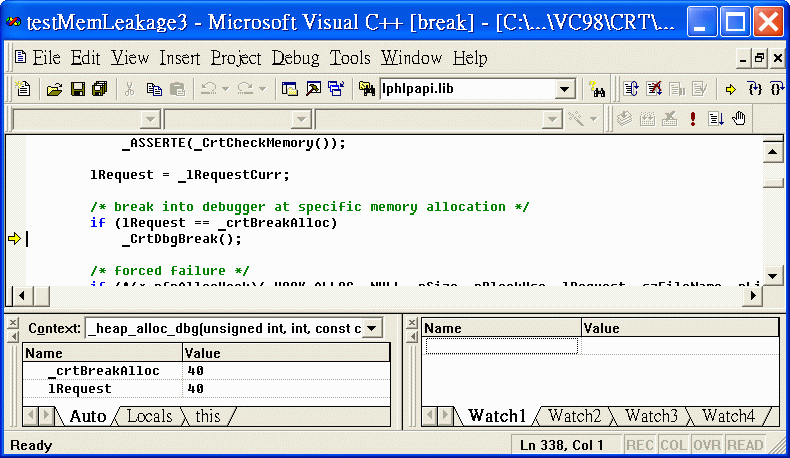Switch to the Locals tab

coord(149,416)
